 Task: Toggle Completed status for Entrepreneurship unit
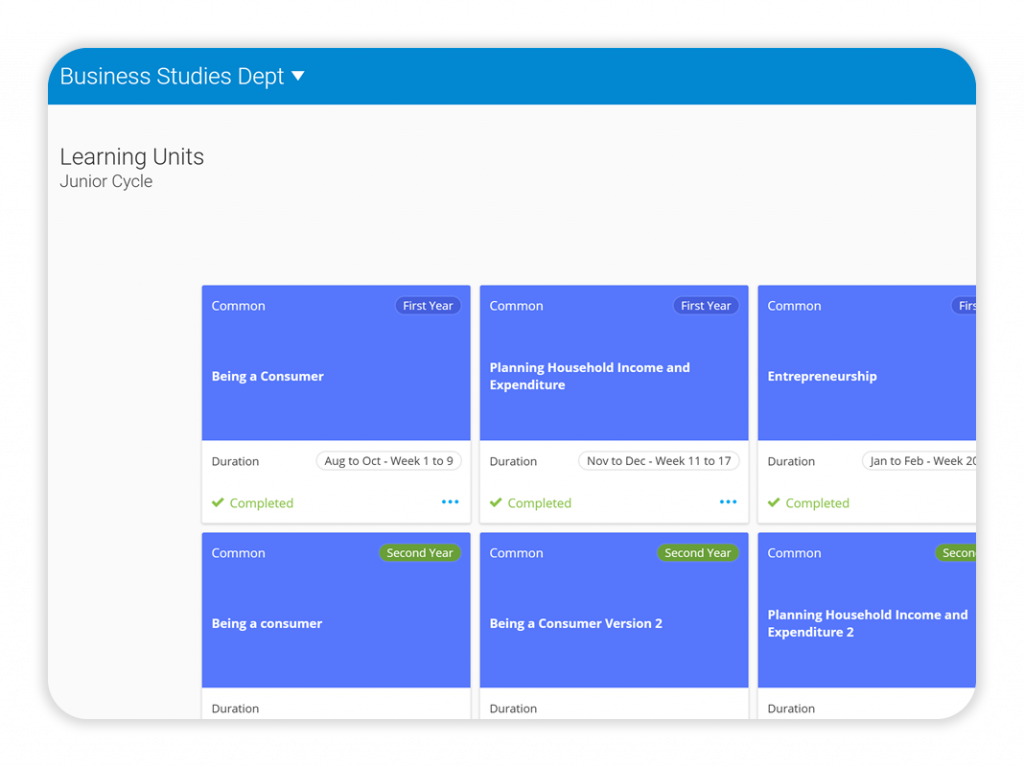click(x=808, y=503)
